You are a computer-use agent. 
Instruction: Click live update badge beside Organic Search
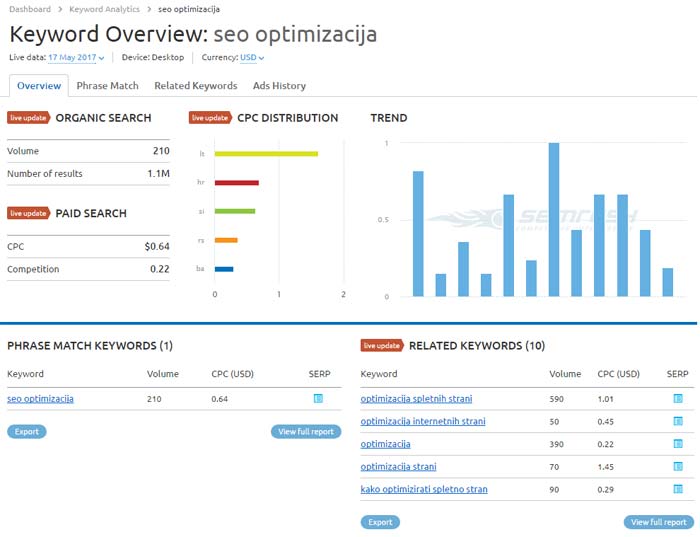[x=29, y=118]
